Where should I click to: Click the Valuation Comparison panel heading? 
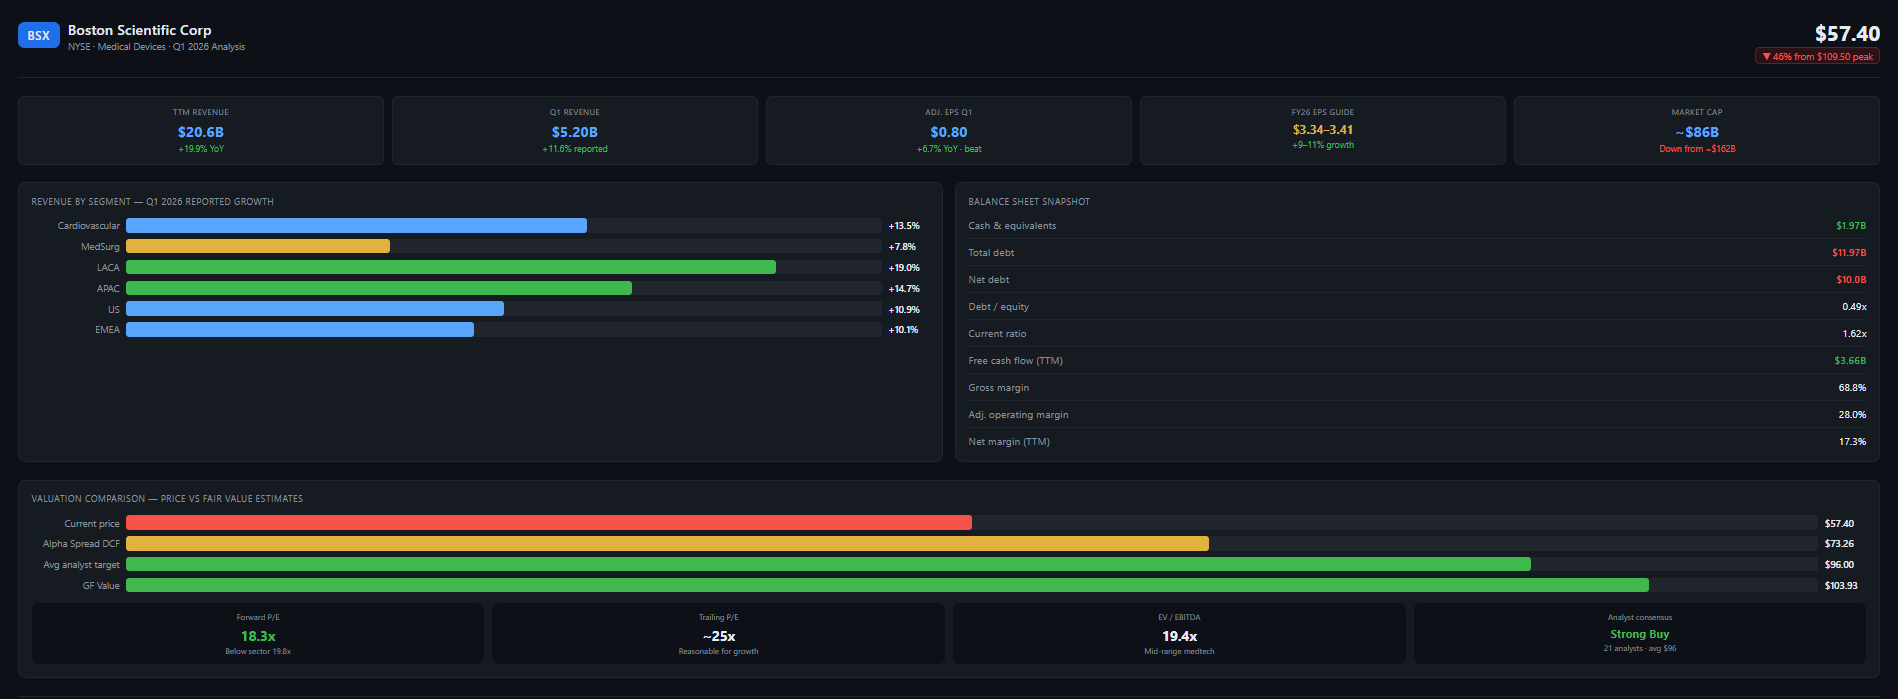(167, 498)
